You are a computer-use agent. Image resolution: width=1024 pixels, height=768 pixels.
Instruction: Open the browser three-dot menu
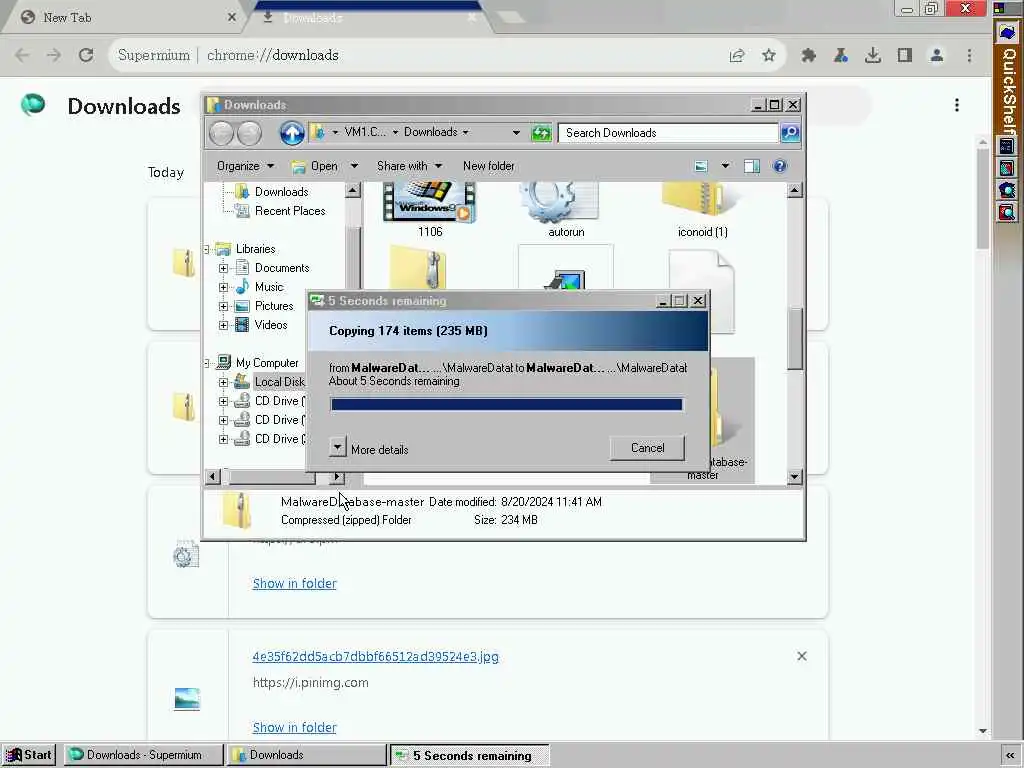coord(969,56)
